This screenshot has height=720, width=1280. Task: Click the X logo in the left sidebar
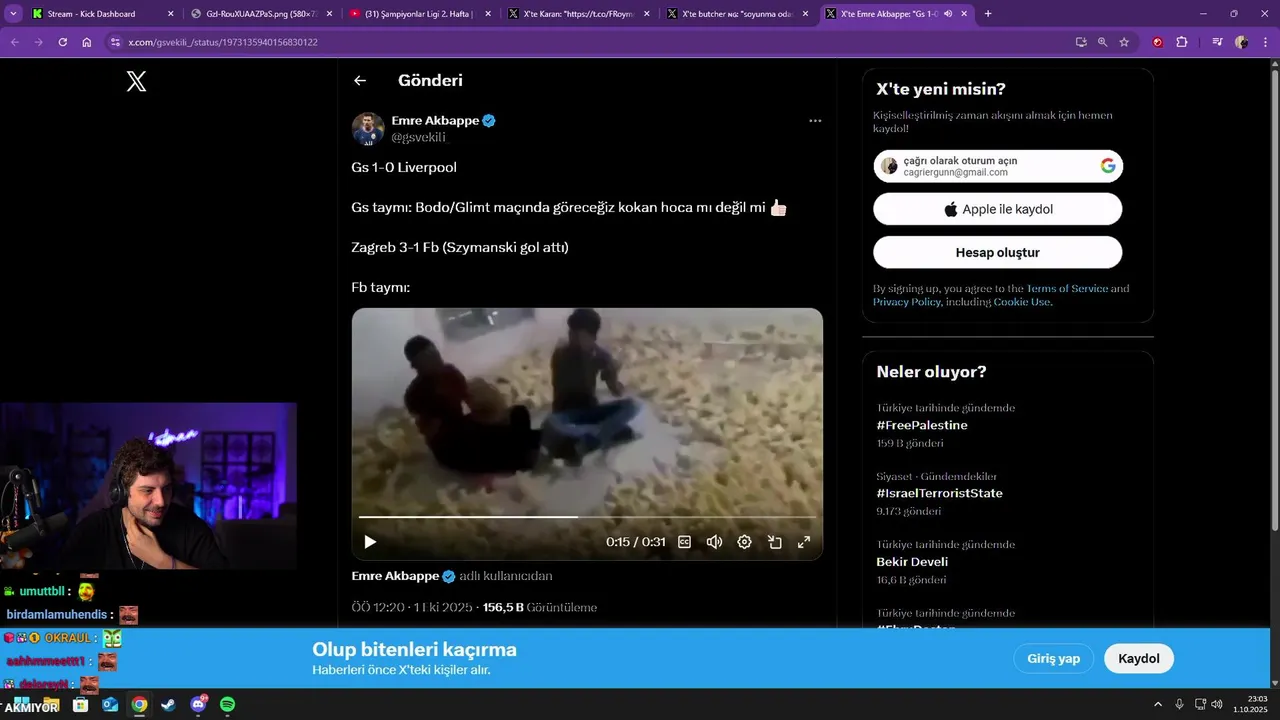click(137, 82)
